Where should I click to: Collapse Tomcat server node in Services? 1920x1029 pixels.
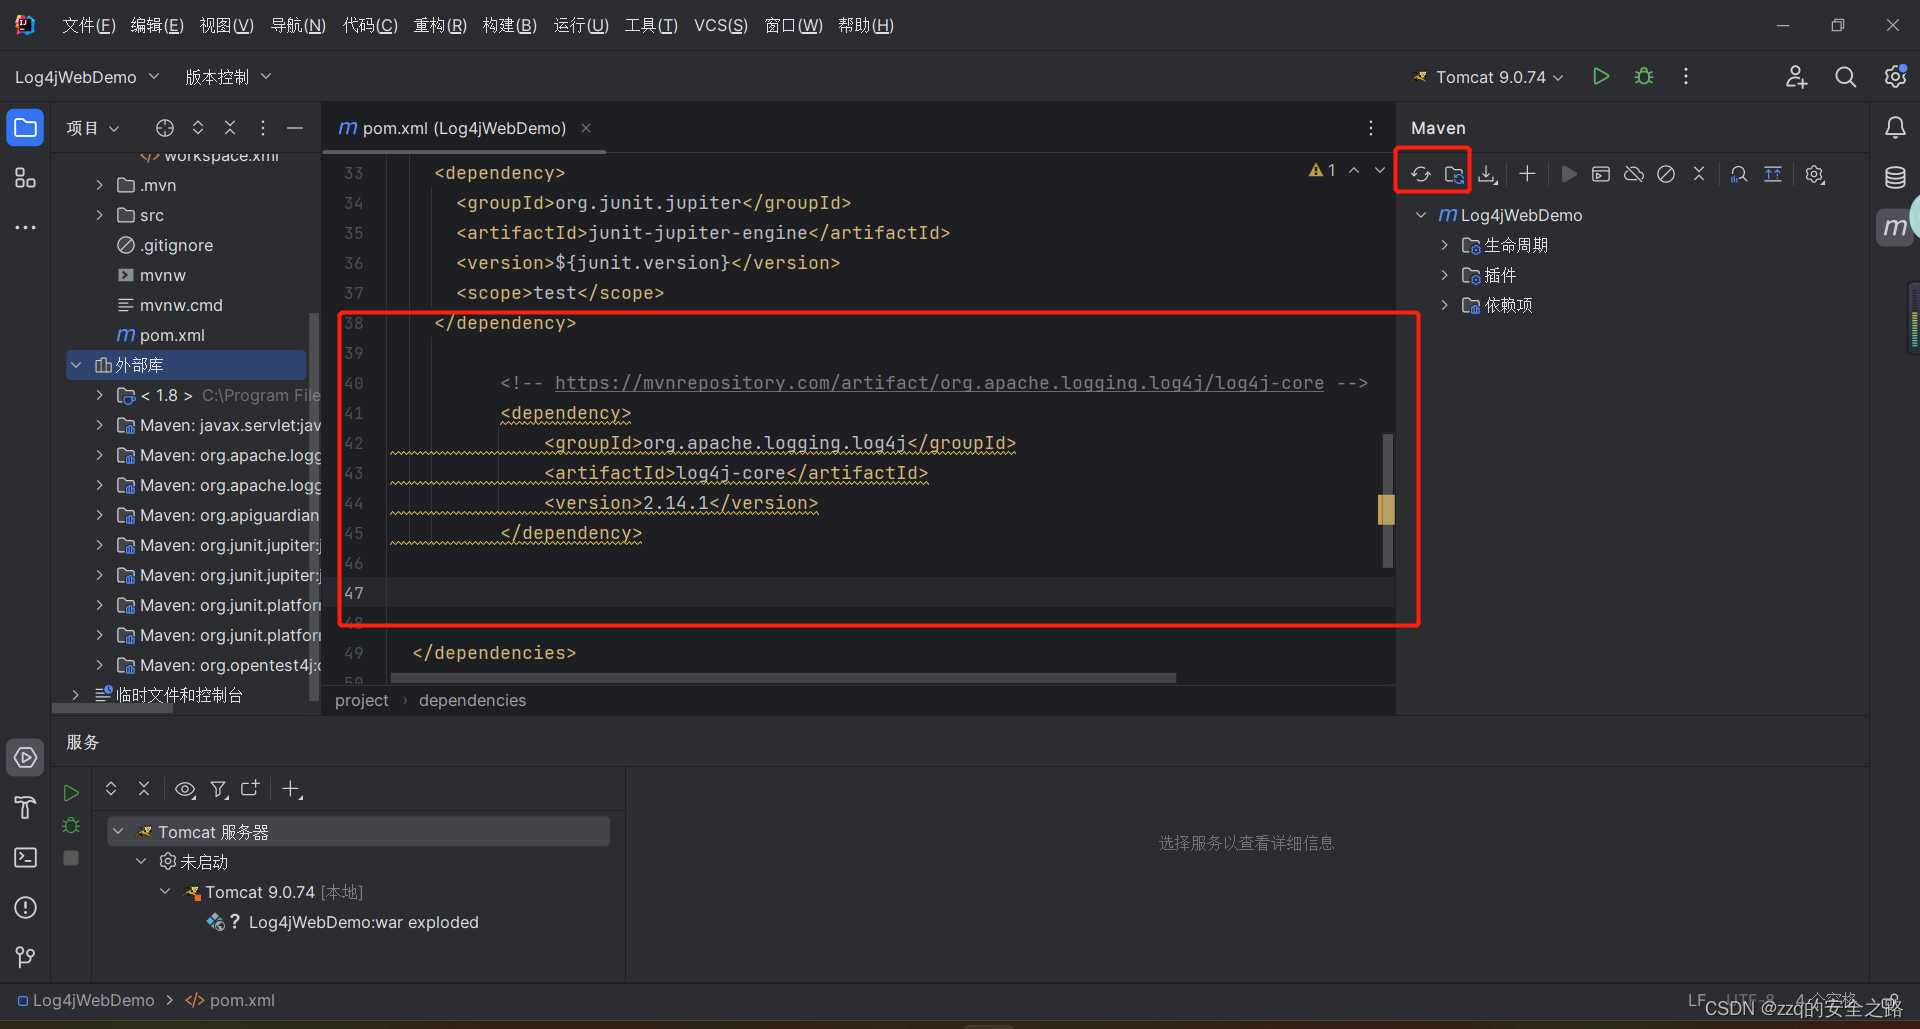(x=118, y=831)
